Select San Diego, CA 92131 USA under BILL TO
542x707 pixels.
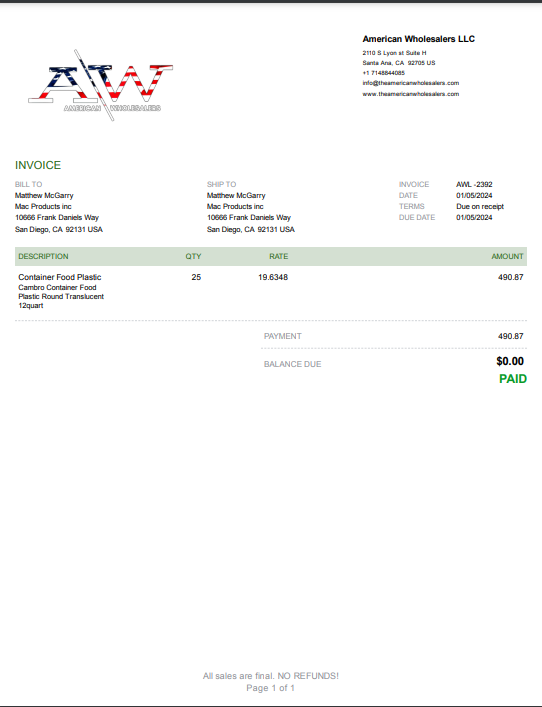(x=59, y=229)
